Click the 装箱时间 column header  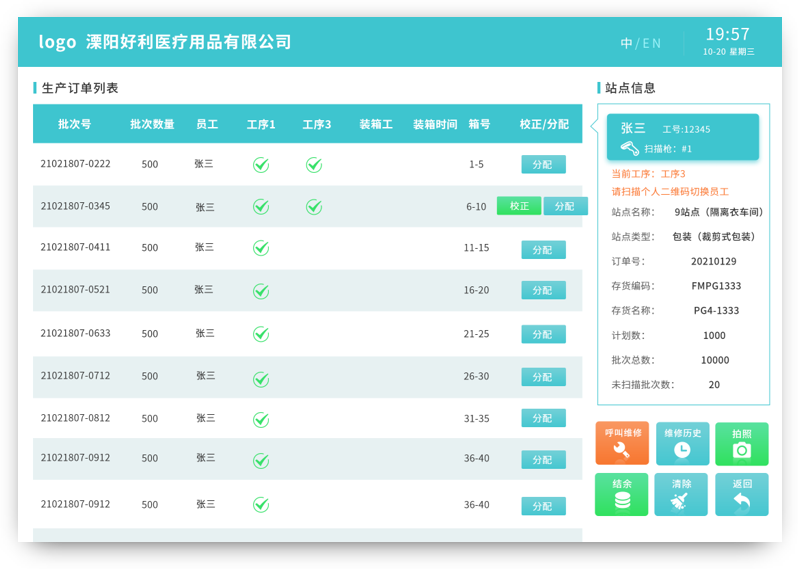pyautogui.click(x=435, y=124)
